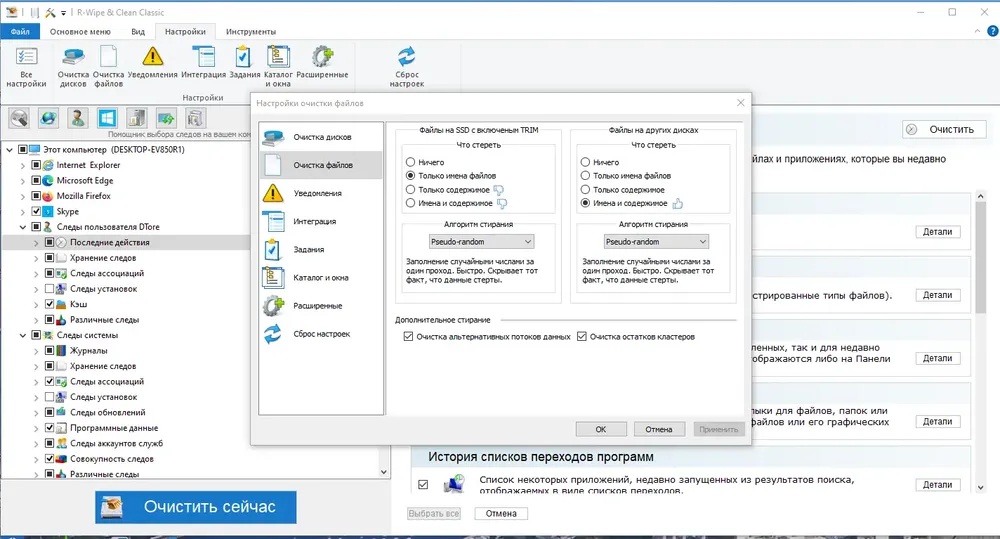1000x539 pixels.
Task: Expand the Mozilla Firefox tree node
Action: 23,196
